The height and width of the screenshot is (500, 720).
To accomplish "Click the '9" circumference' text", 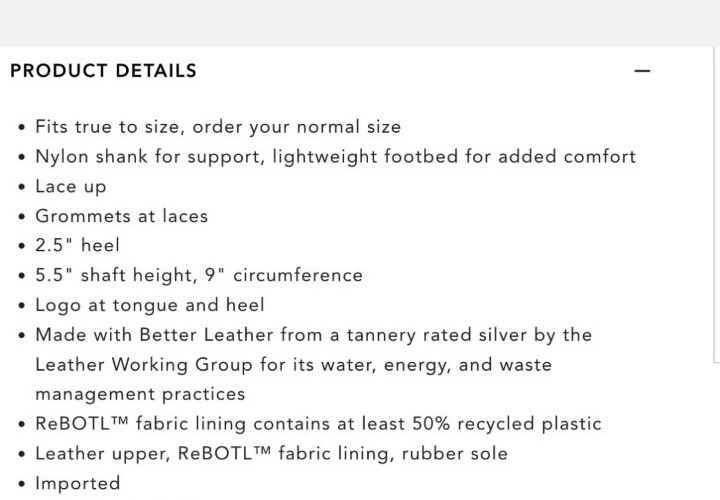I will click(x=284, y=275).
